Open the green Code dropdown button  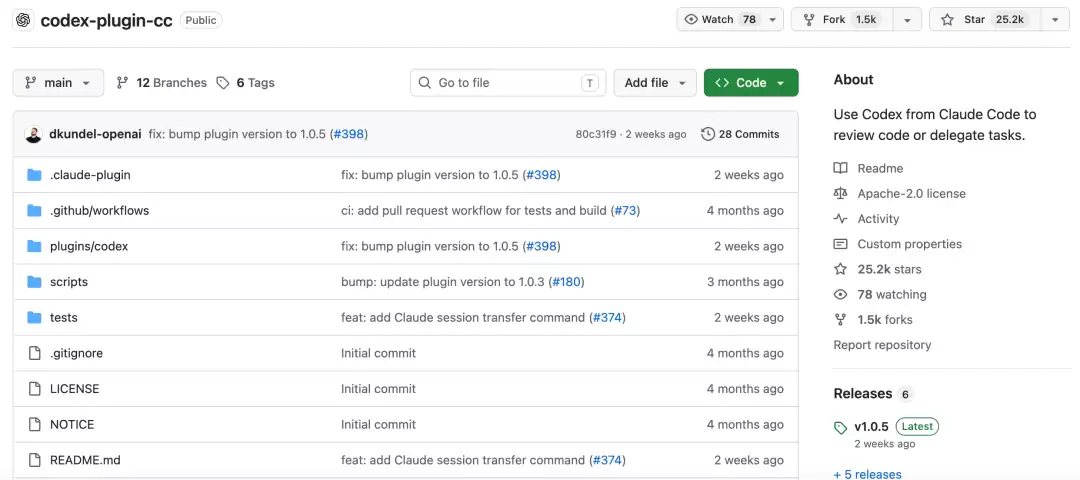click(751, 83)
